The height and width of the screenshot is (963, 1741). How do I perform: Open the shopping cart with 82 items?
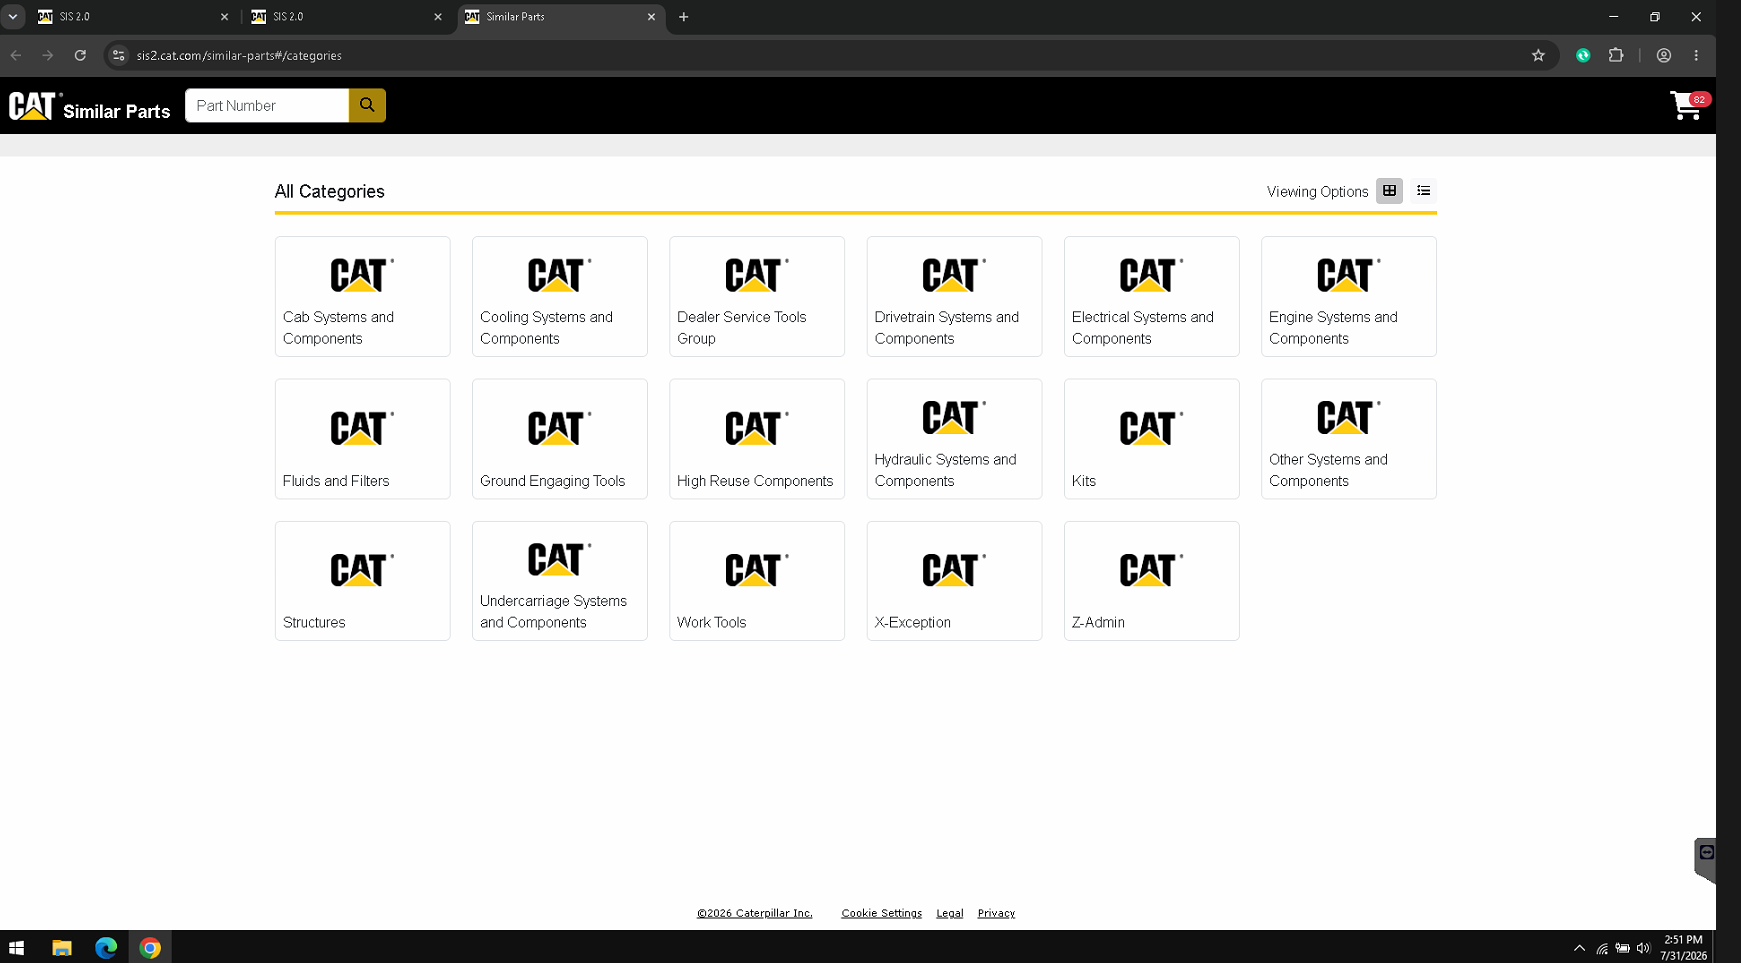[x=1689, y=105]
